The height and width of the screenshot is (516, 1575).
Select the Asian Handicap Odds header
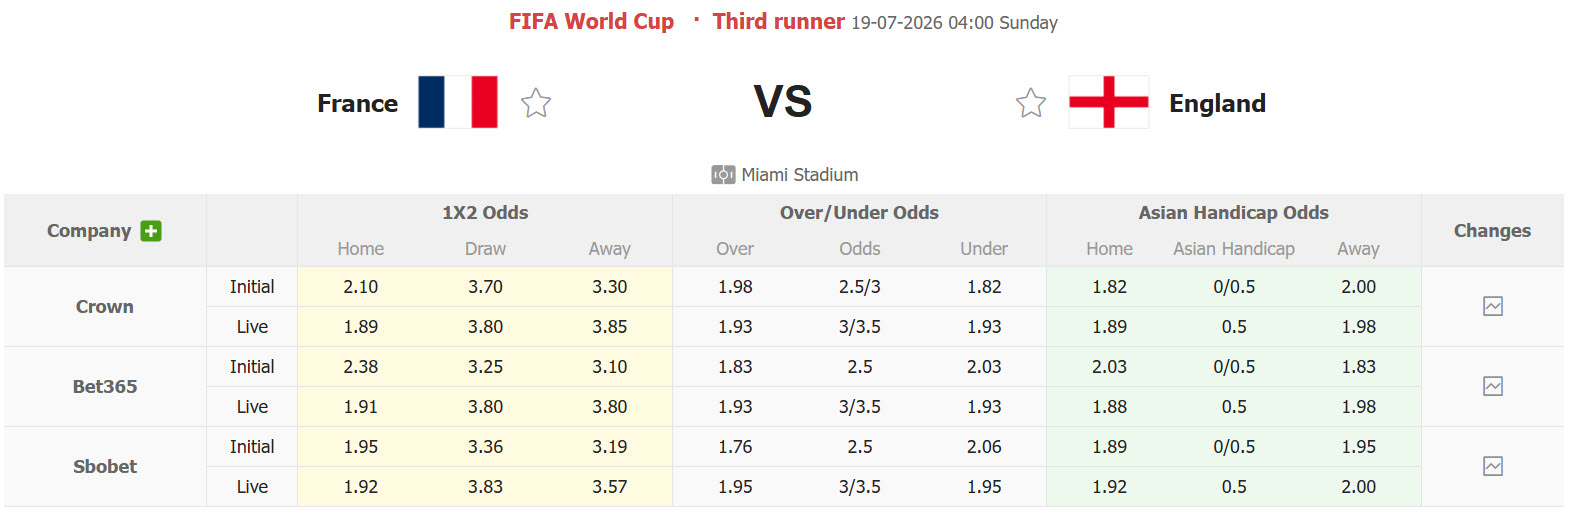(1233, 212)
